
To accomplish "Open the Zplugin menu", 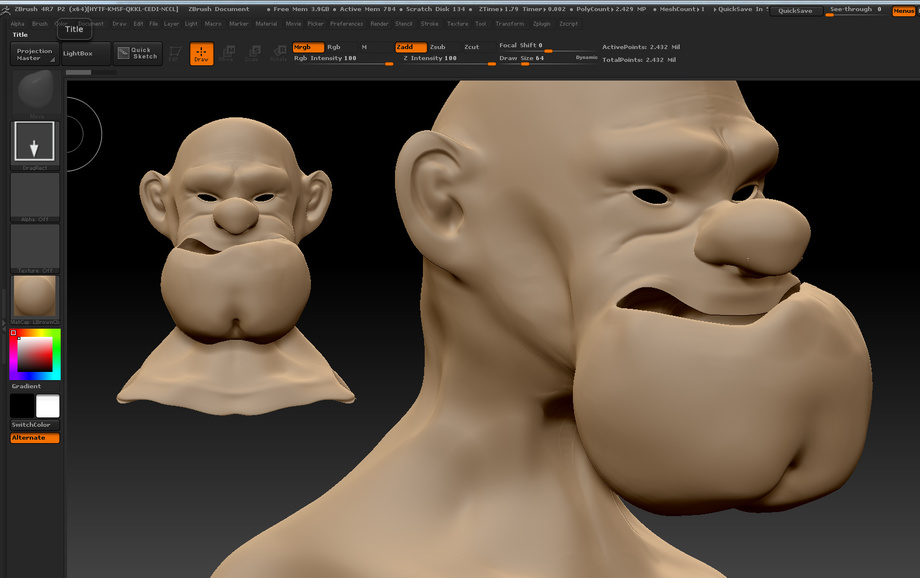I will (542, 24).
